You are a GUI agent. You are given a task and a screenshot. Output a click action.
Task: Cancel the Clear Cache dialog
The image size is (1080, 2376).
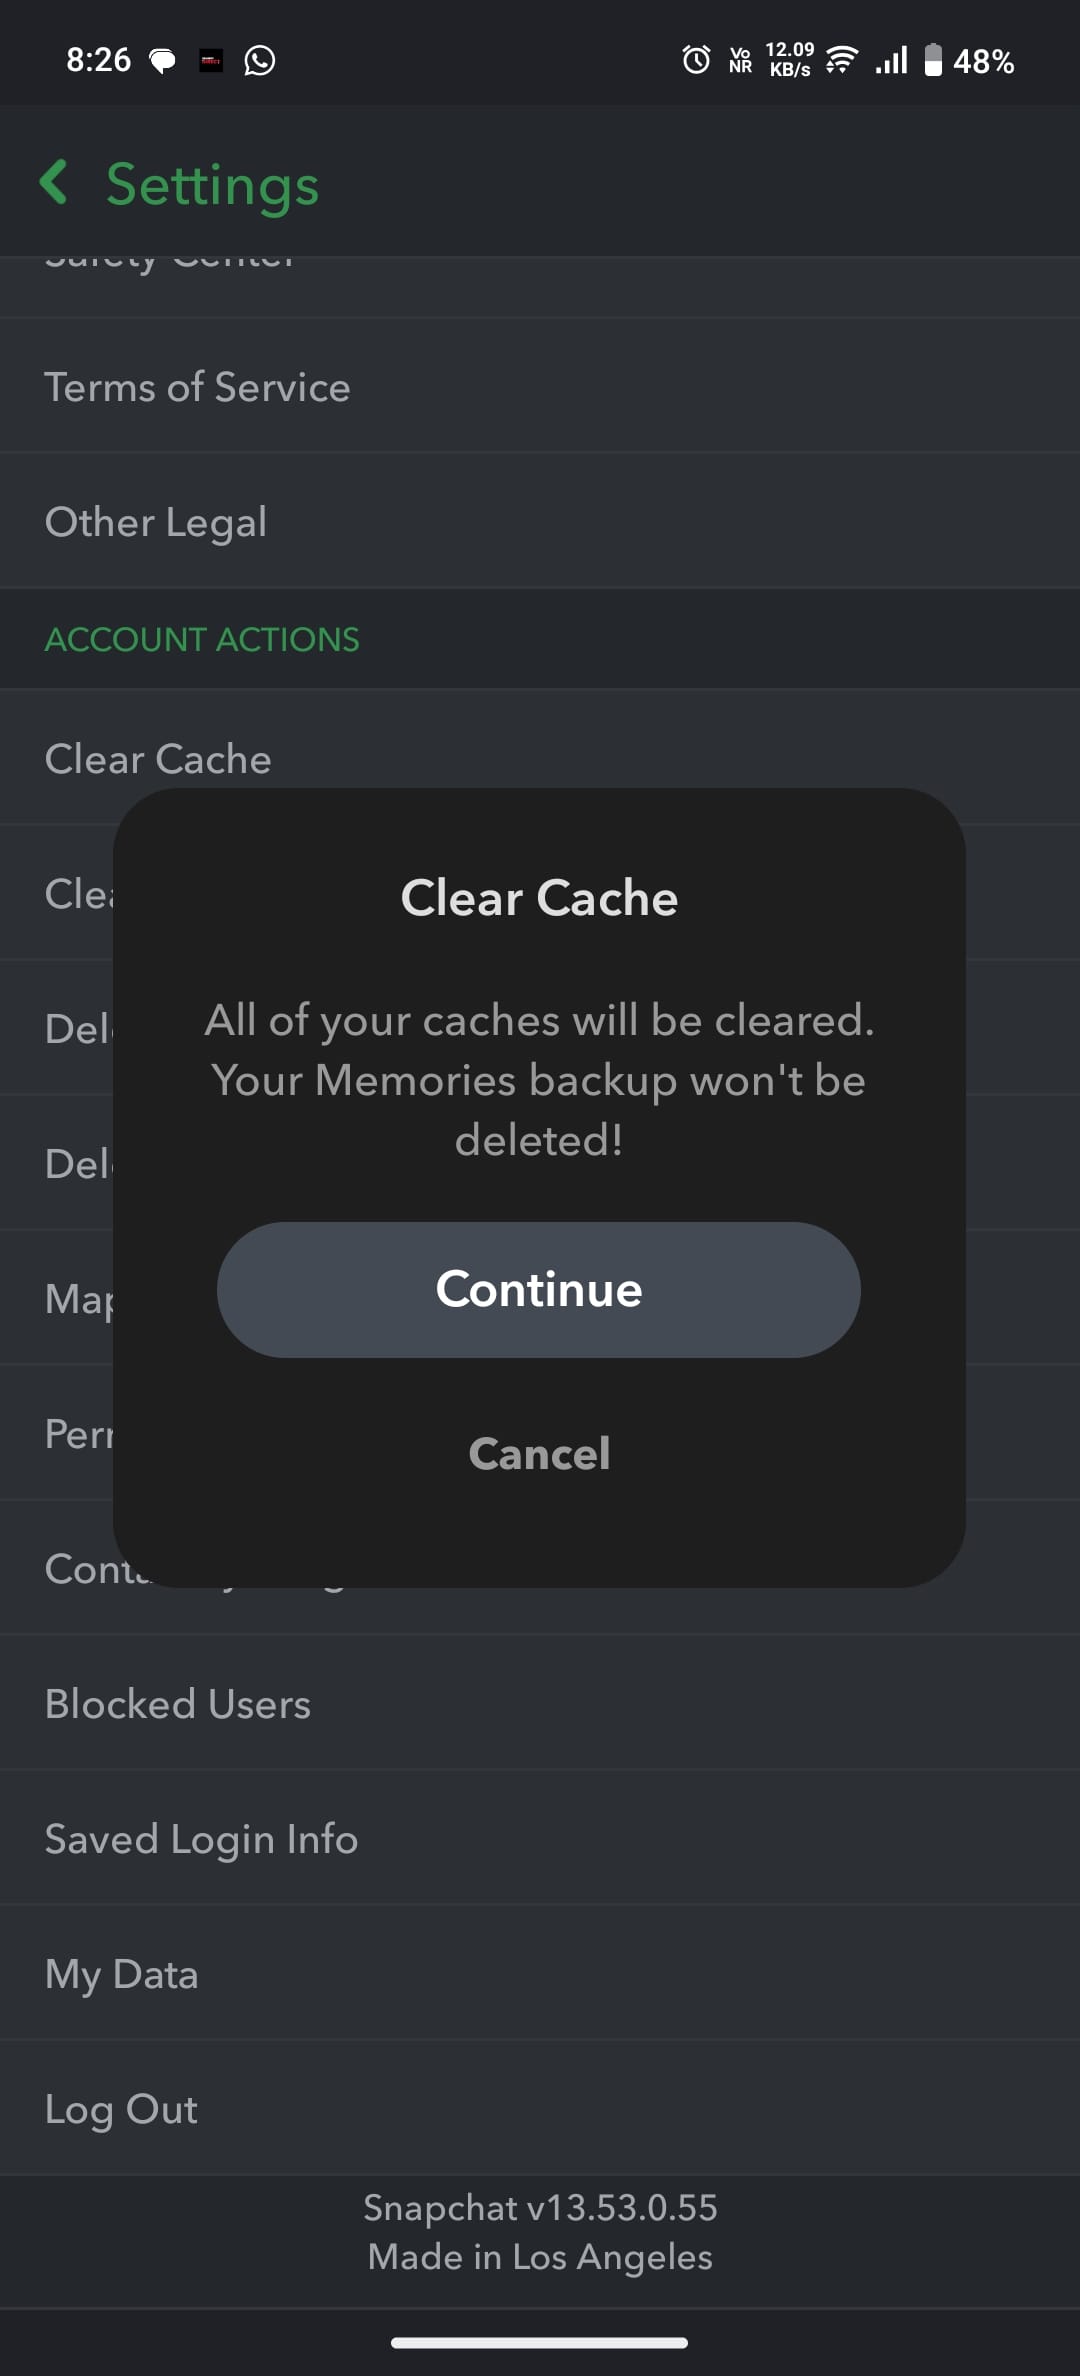tap(539, 1453)
